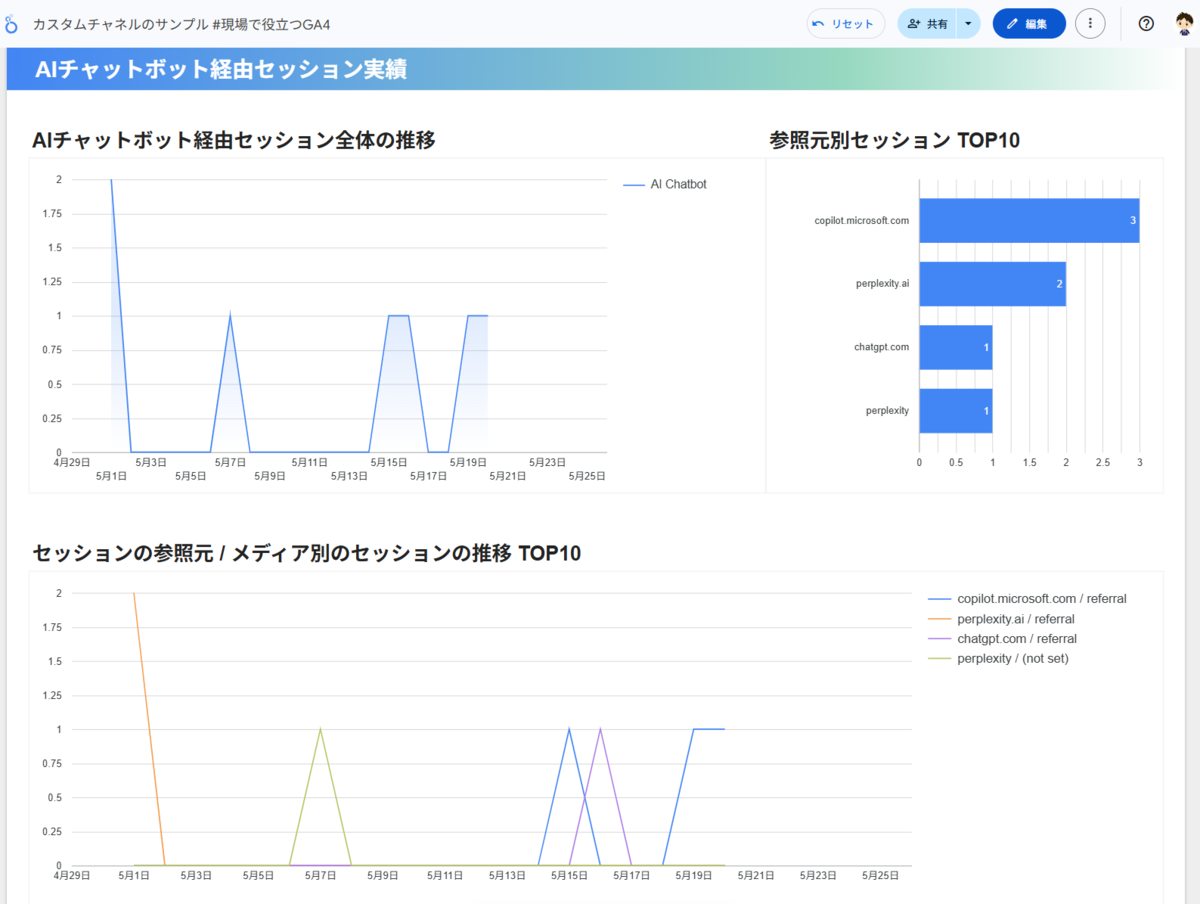Click the perplexity.ai bar with value 2
Viewport: 1200px width, 904px height.
point(992,284)
